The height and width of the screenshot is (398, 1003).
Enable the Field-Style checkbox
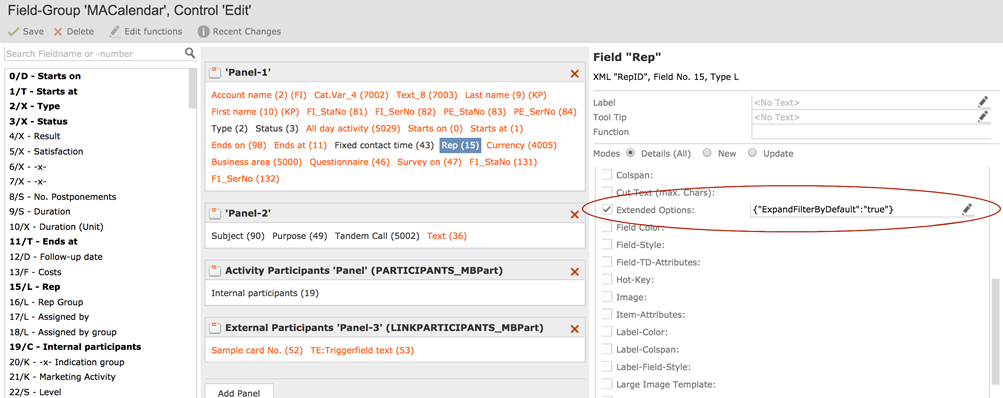click(x=606, y=244)
